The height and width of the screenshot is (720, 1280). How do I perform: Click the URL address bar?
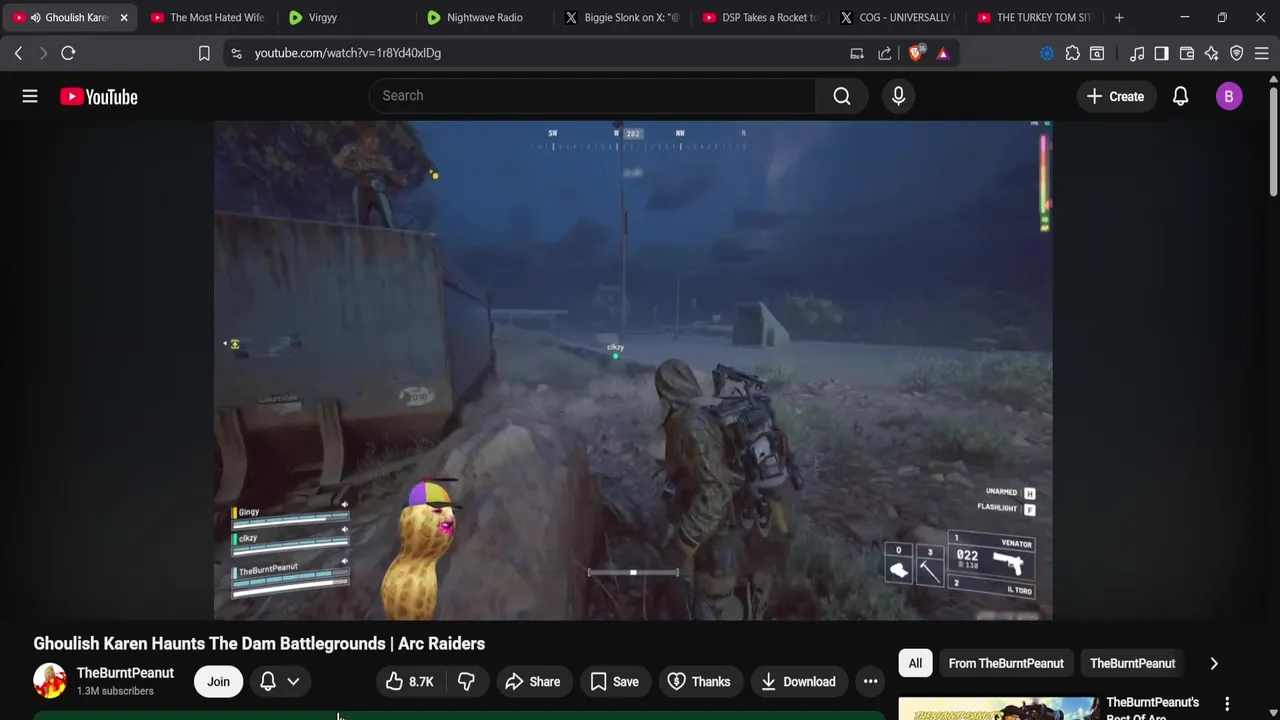540,53
